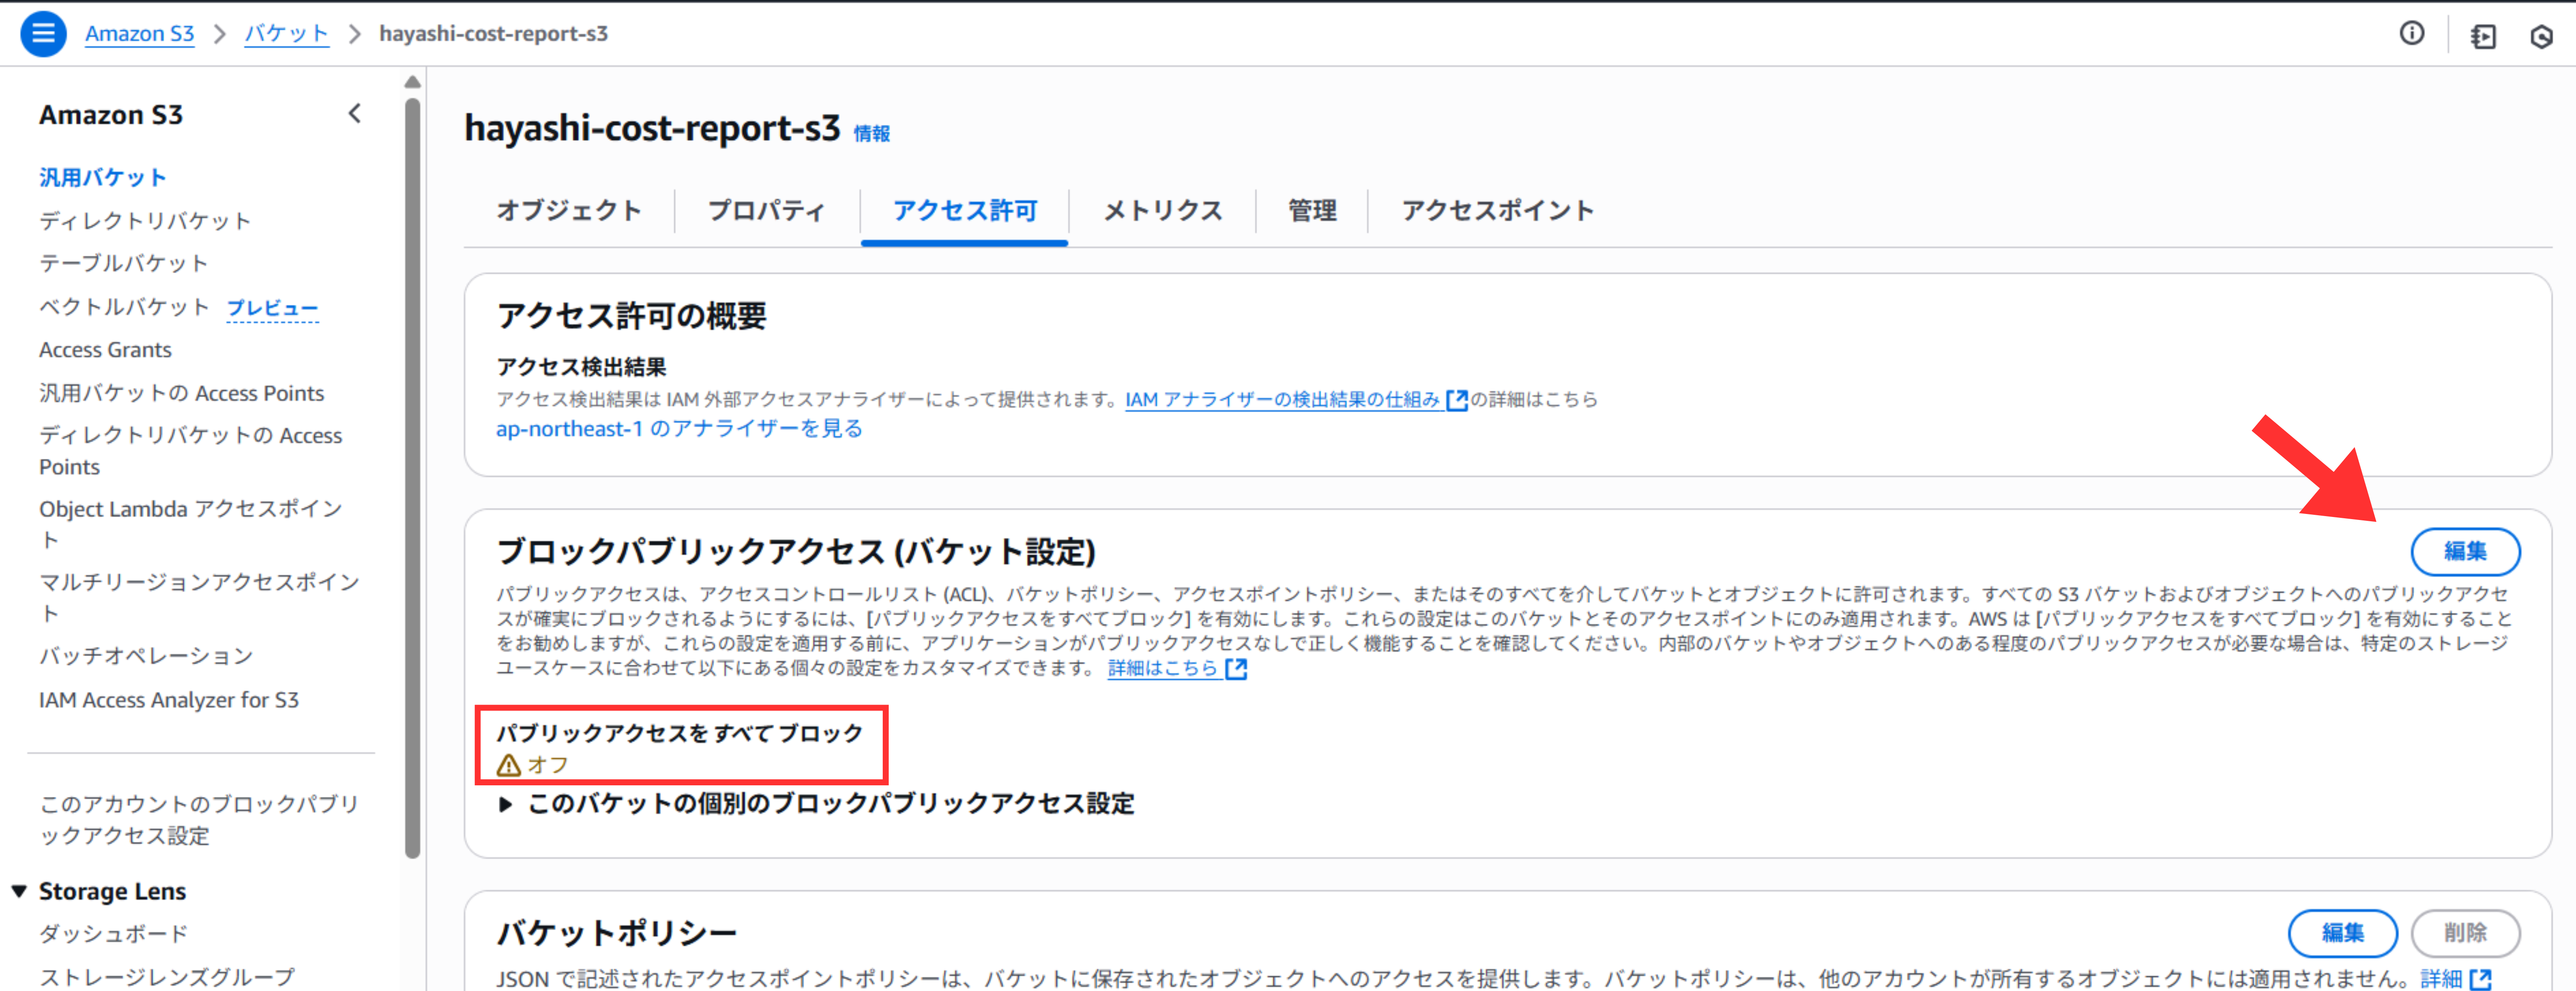This screenshot has width=2576, height=991.
Task: Open the メトリクス tab
Action: point(1163,211)
